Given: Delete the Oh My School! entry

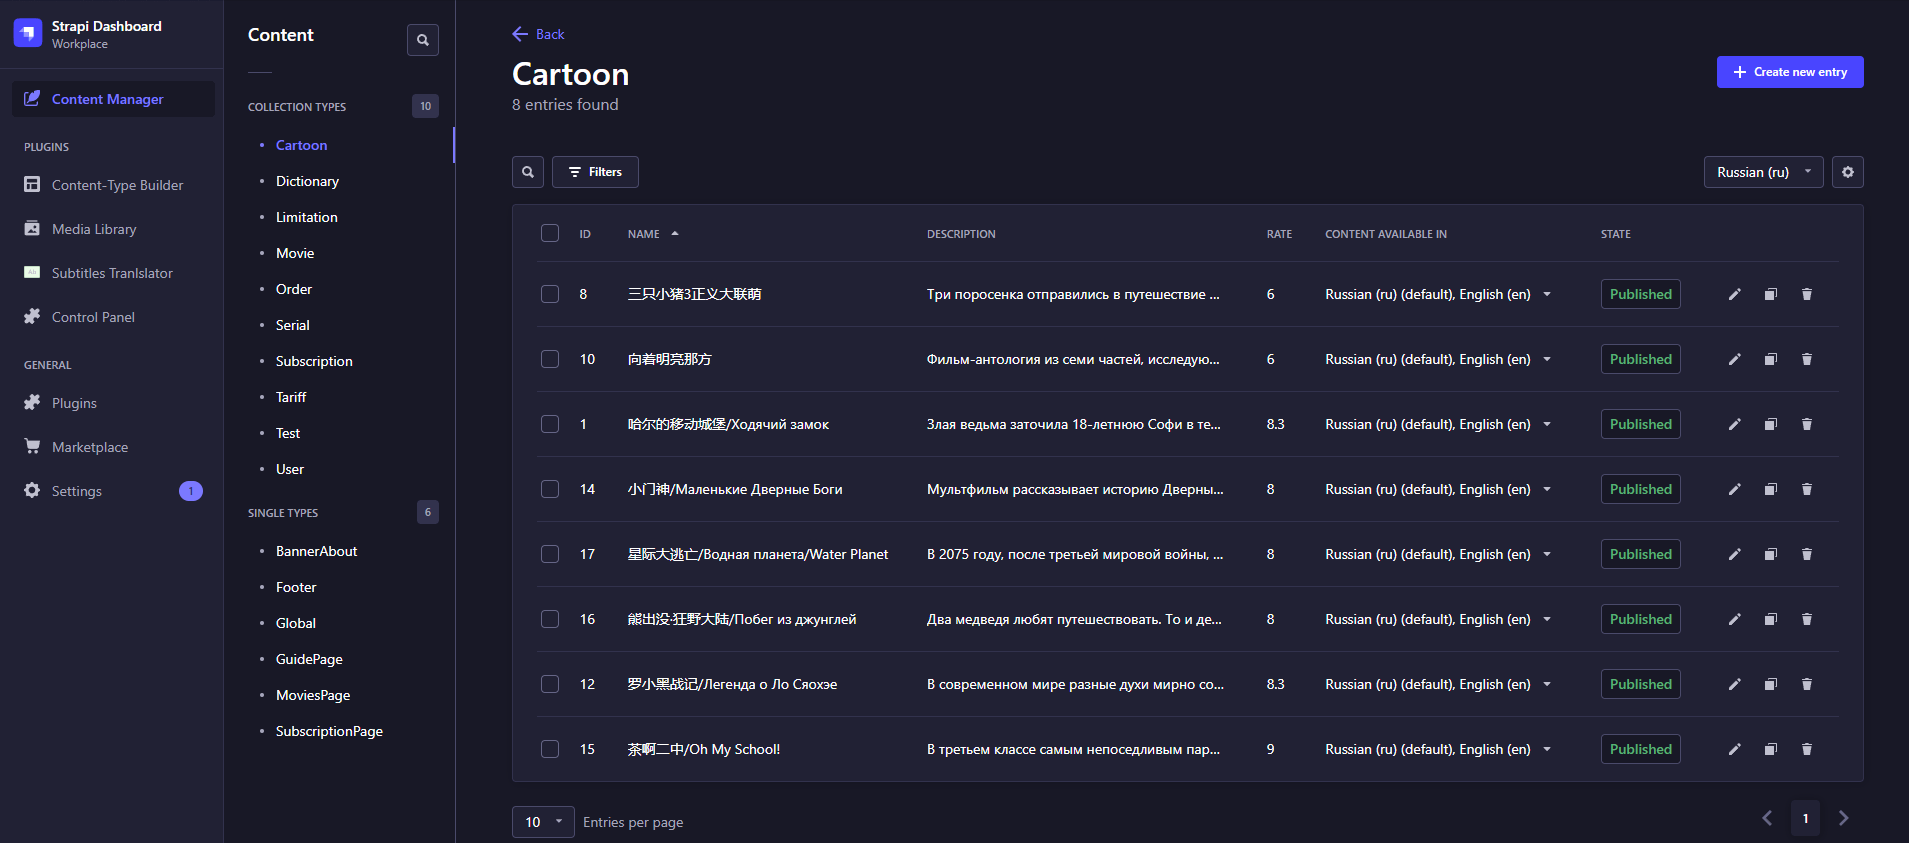Looking at the screenshot, I should (1807, 749).
